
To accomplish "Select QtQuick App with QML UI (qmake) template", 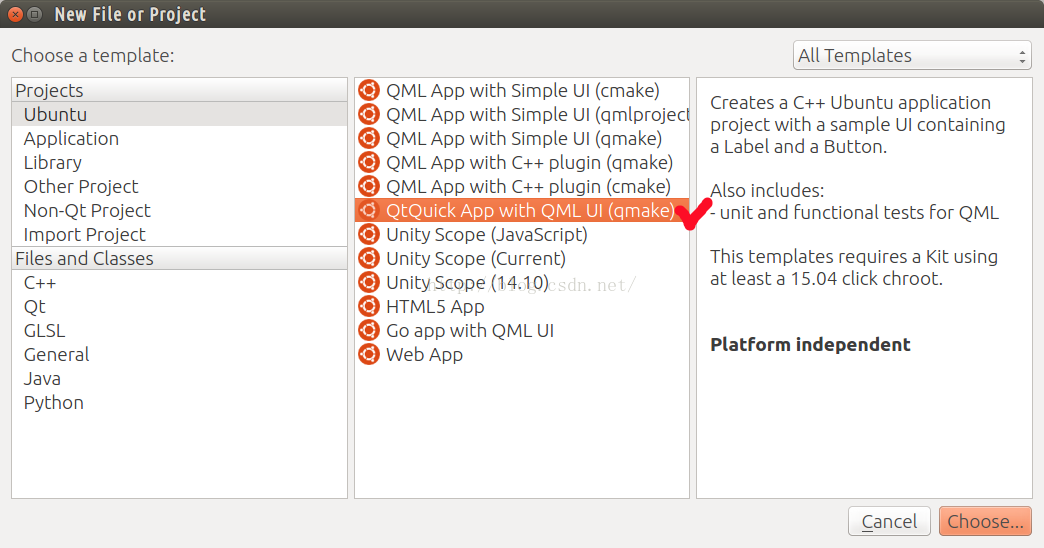I will [522, 210].
